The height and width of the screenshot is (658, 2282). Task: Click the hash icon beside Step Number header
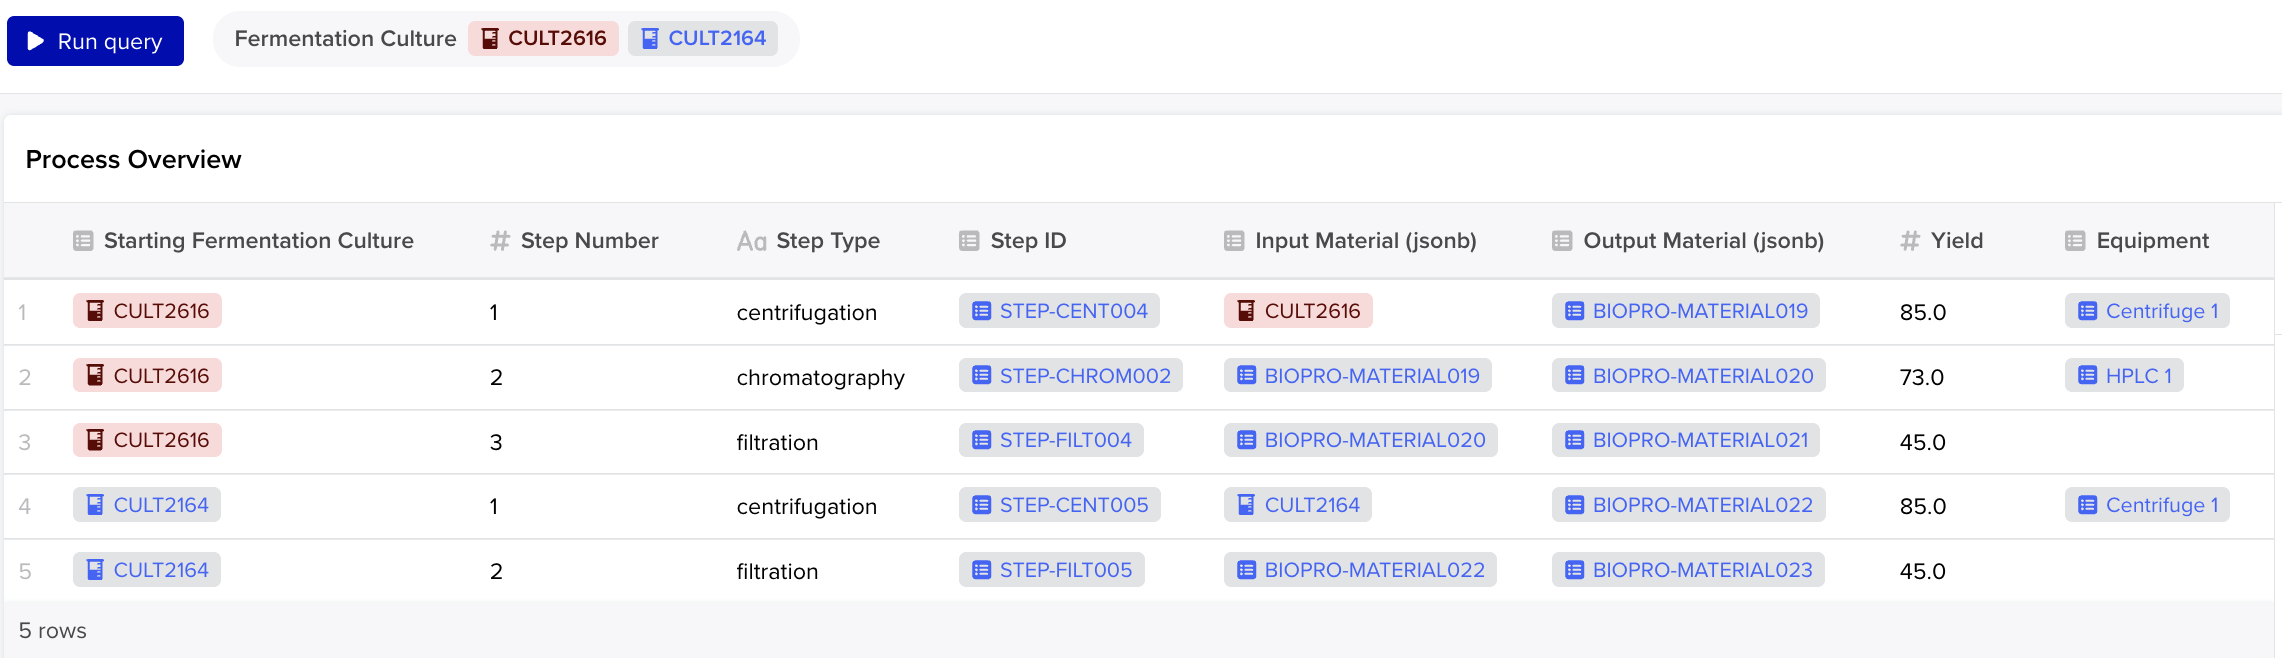coord(500,241)
